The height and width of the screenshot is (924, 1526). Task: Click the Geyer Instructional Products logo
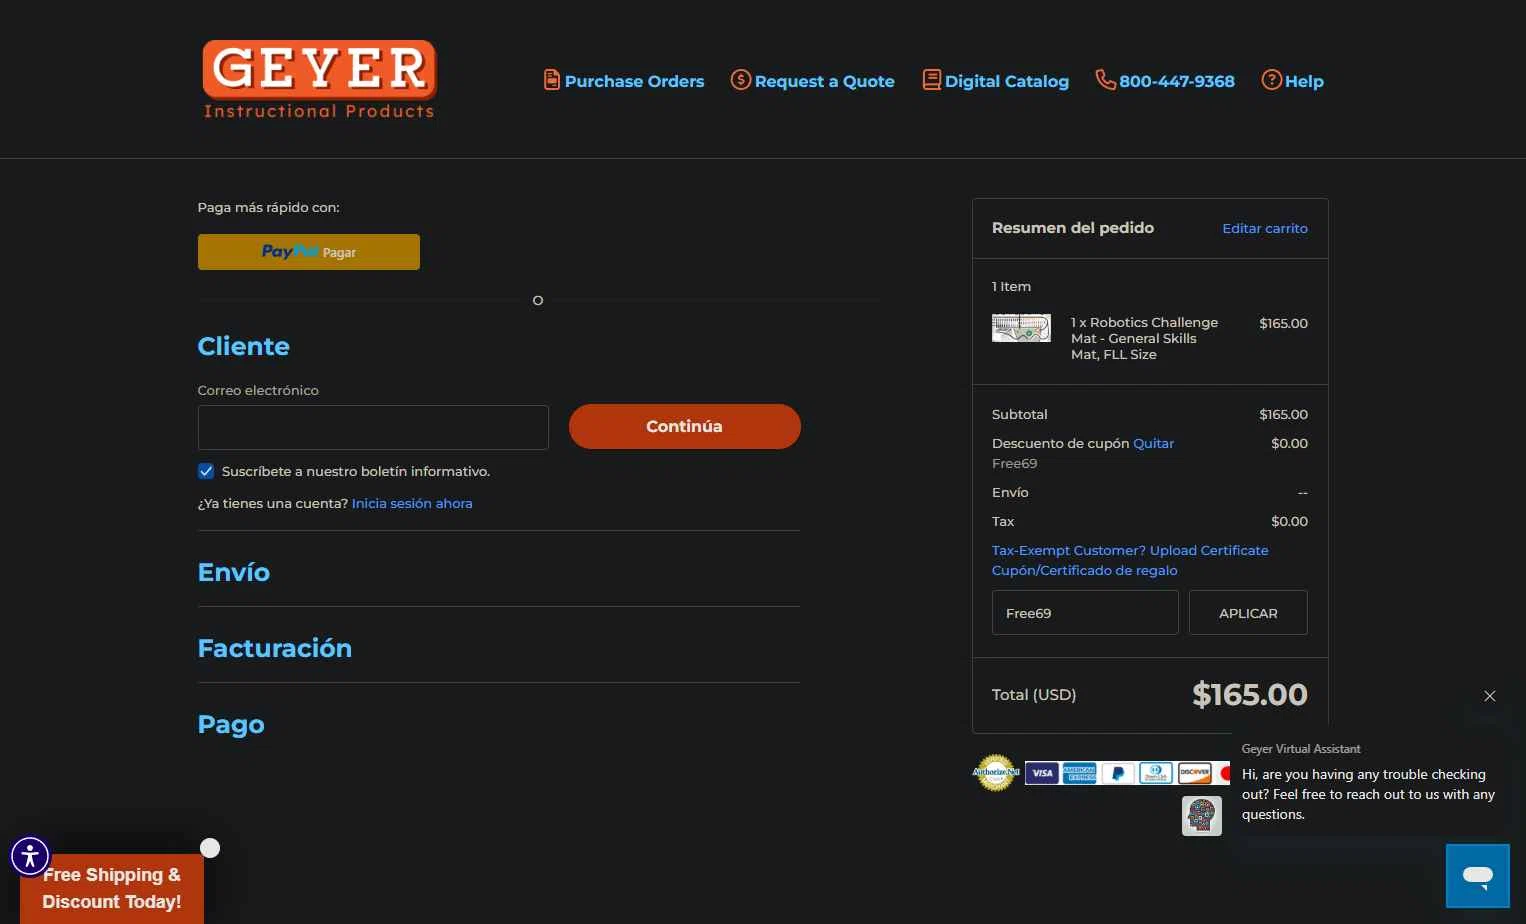point(319,80)
